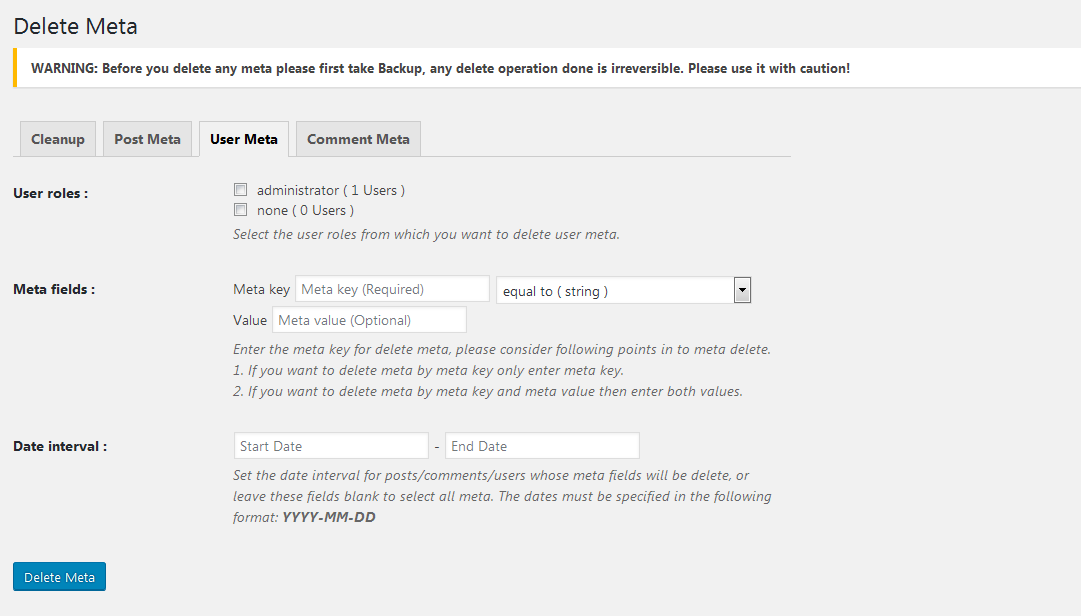Focus the Start Date input
The image size is (1081, 616).
331,446
